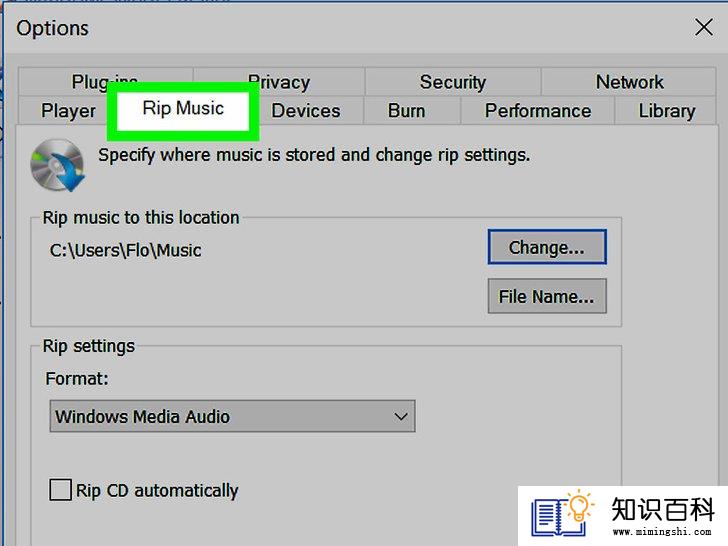The width and height of the screenshot is (728, 546).
Task: Click the Format: label
Action: (77, 378)
